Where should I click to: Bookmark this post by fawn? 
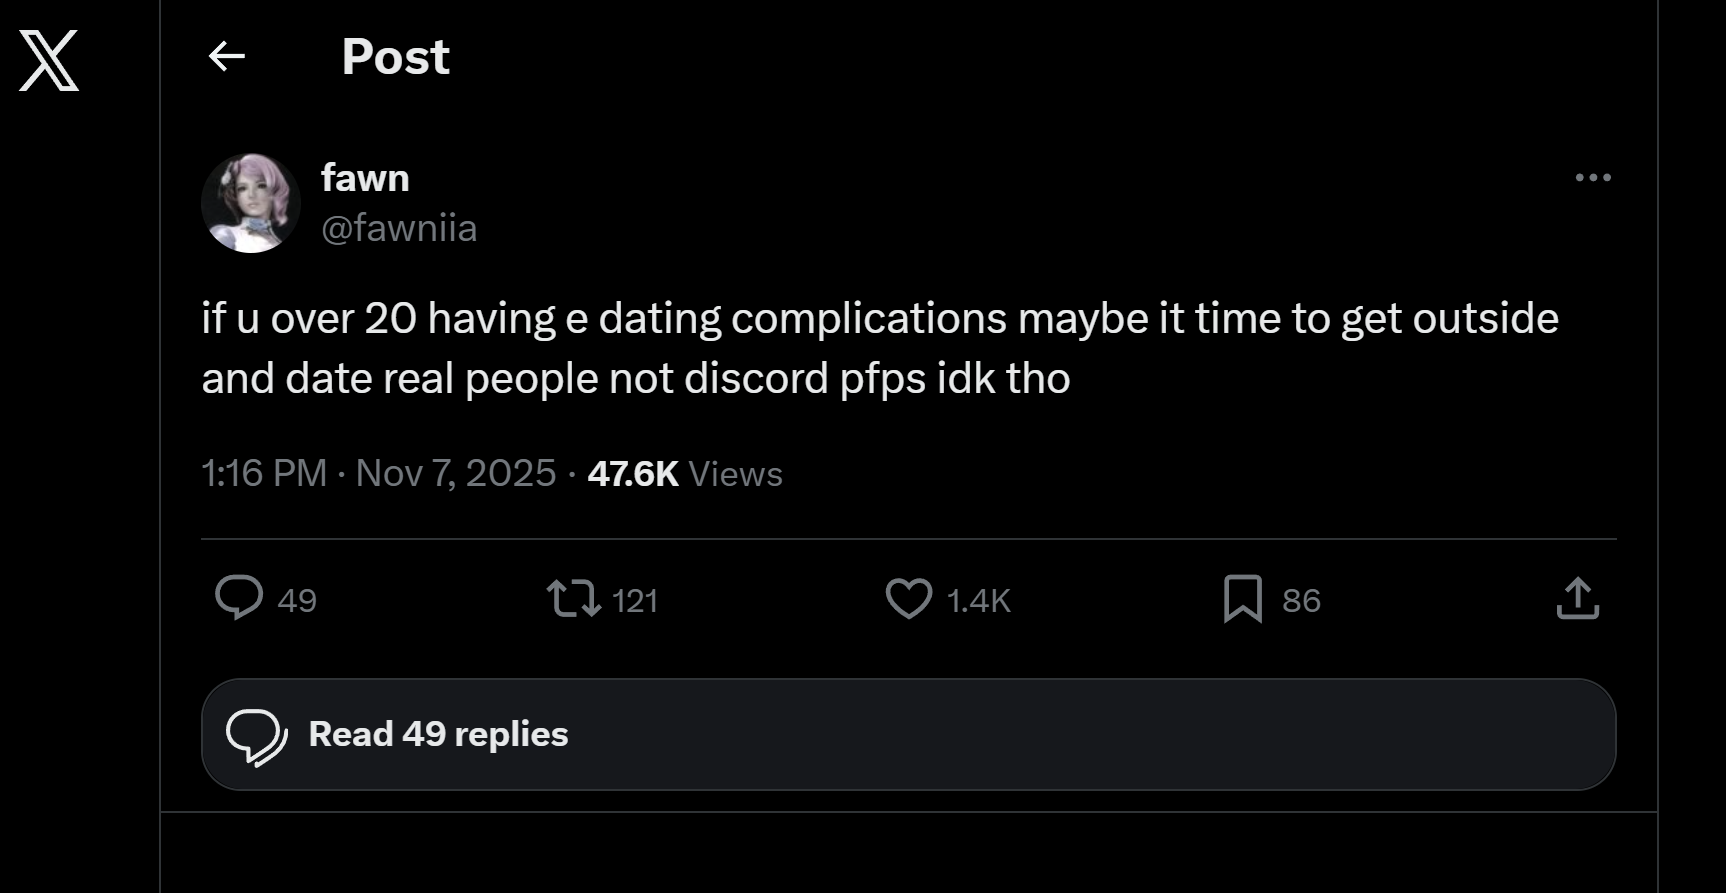tap(1243, 599)
